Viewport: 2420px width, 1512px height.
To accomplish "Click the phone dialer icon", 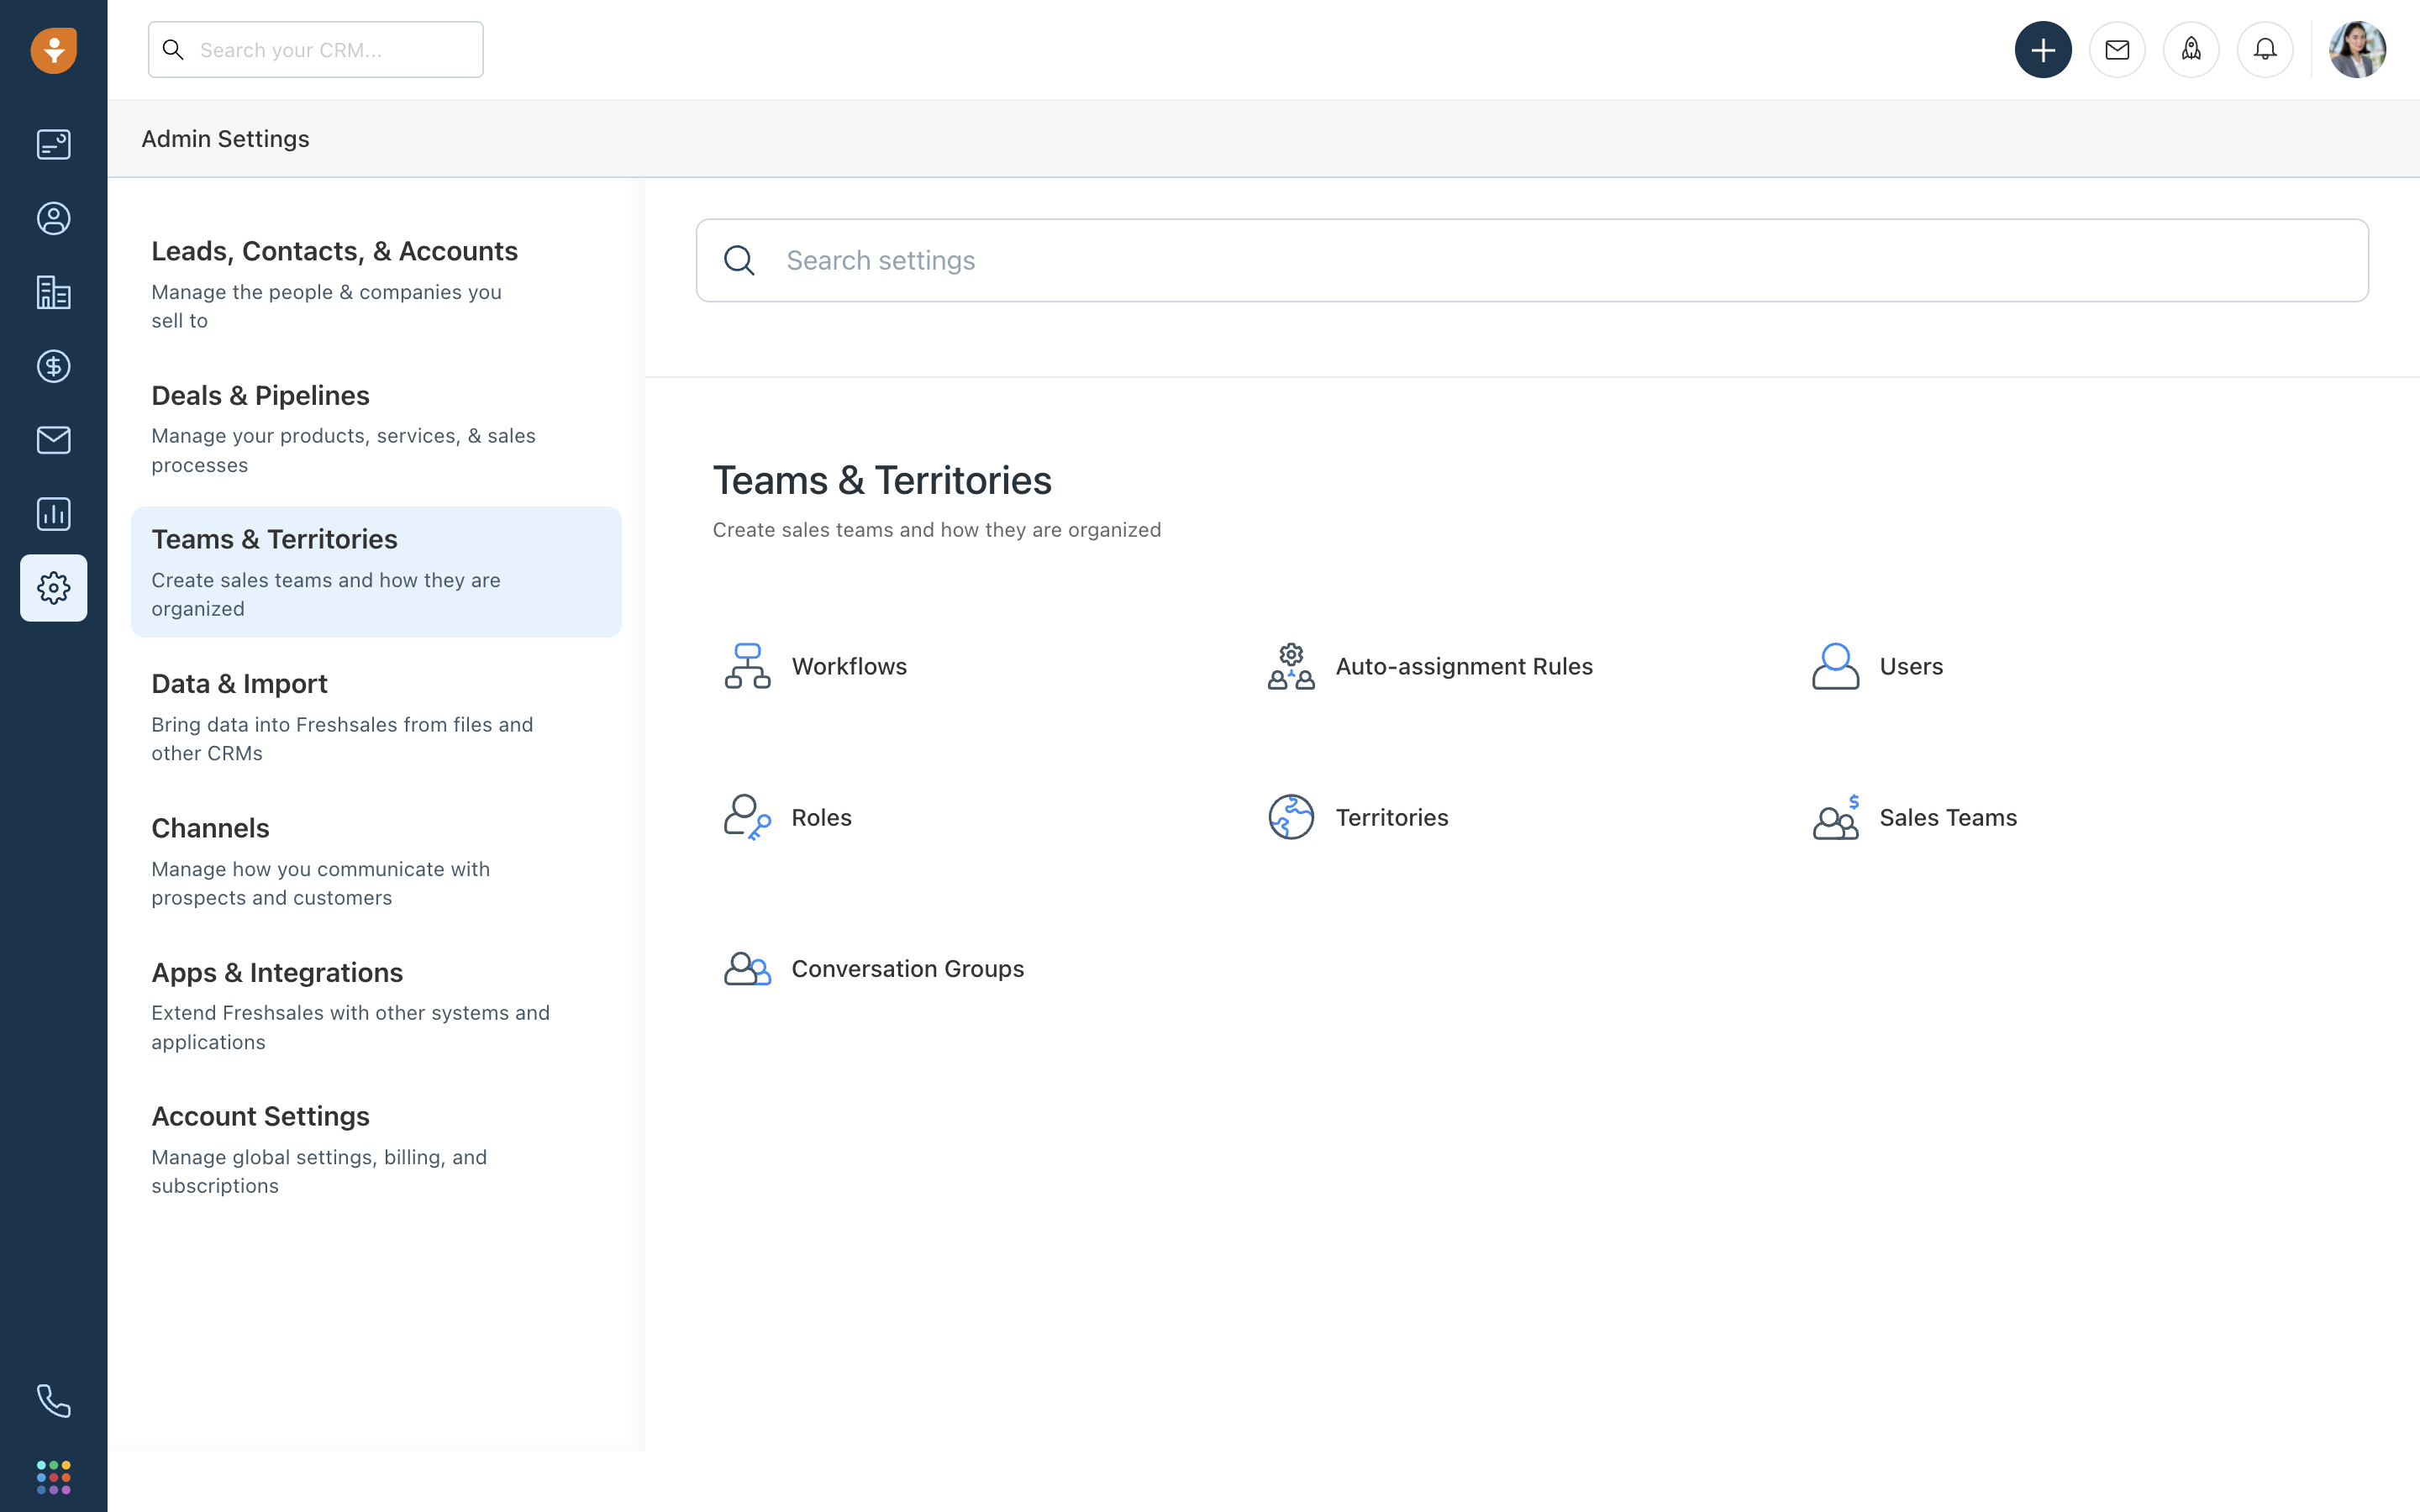I will pos(53,1400).
